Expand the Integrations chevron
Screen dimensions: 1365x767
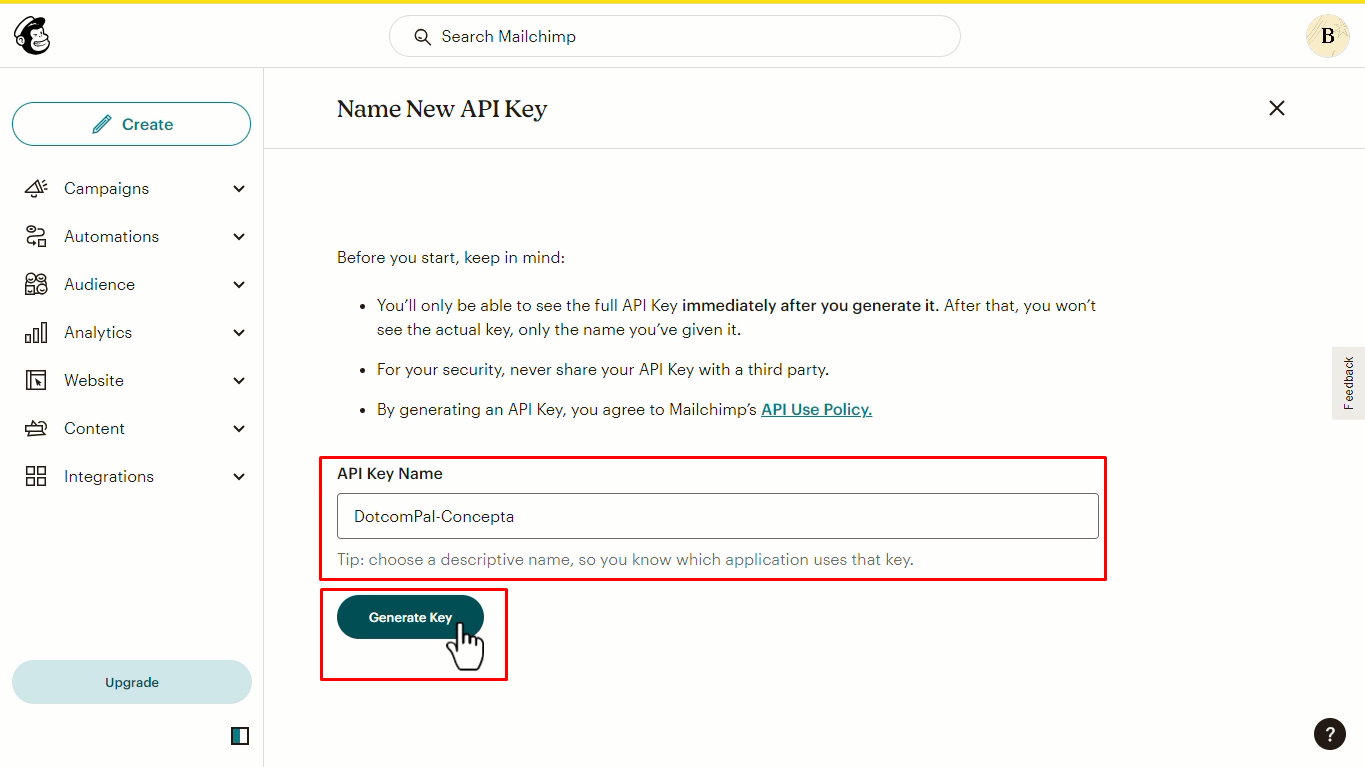click(x=239, y=476)
